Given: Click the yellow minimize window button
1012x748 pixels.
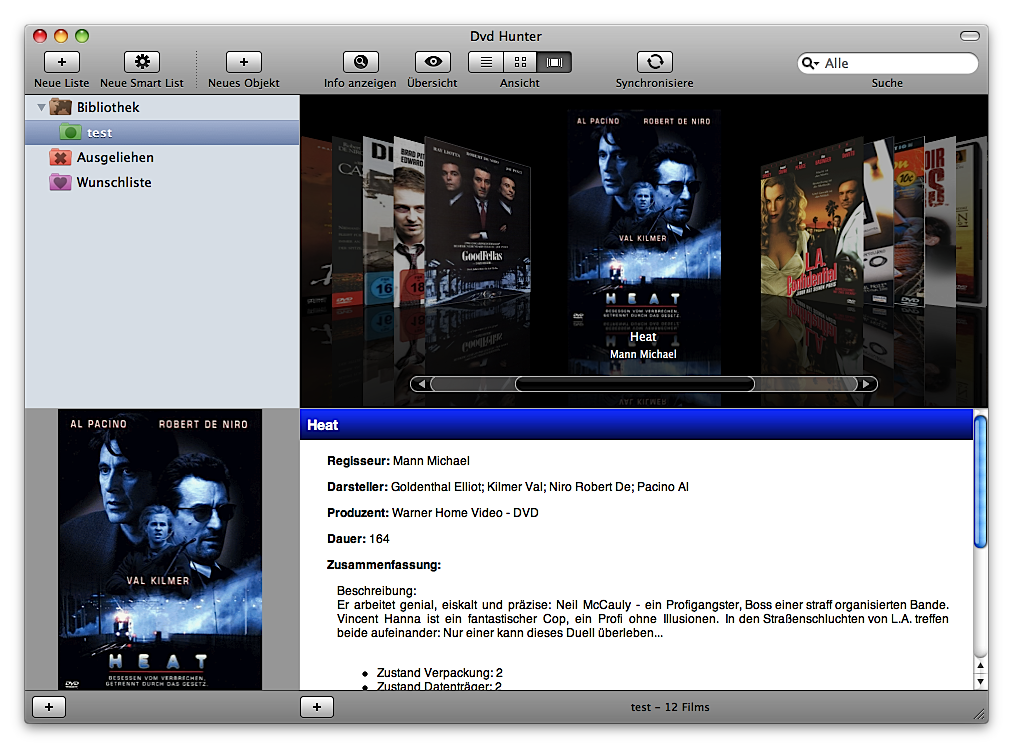Looking at the screenshot, I should tap(61, 35).
